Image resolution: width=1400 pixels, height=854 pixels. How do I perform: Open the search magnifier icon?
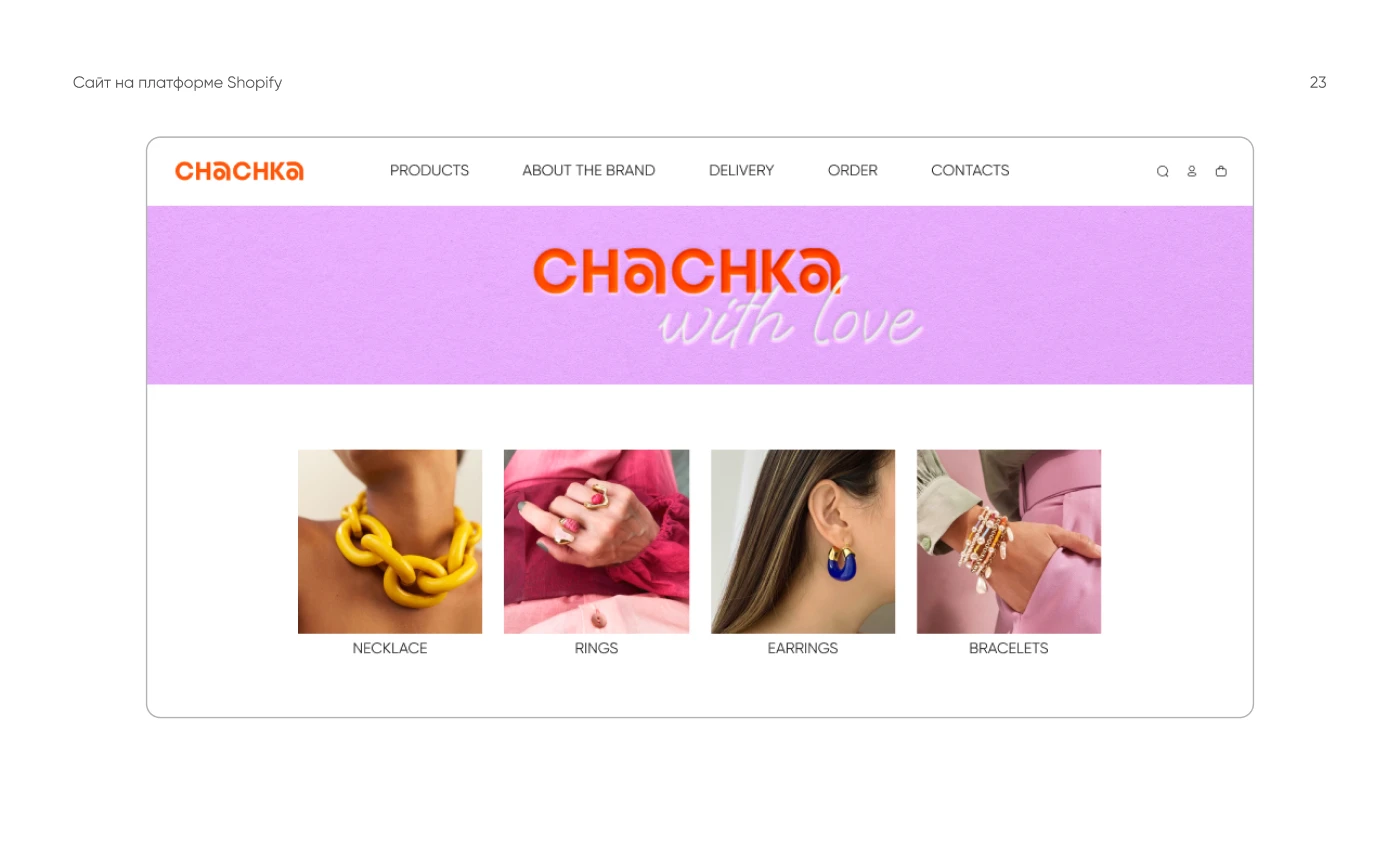point(1162,171)
